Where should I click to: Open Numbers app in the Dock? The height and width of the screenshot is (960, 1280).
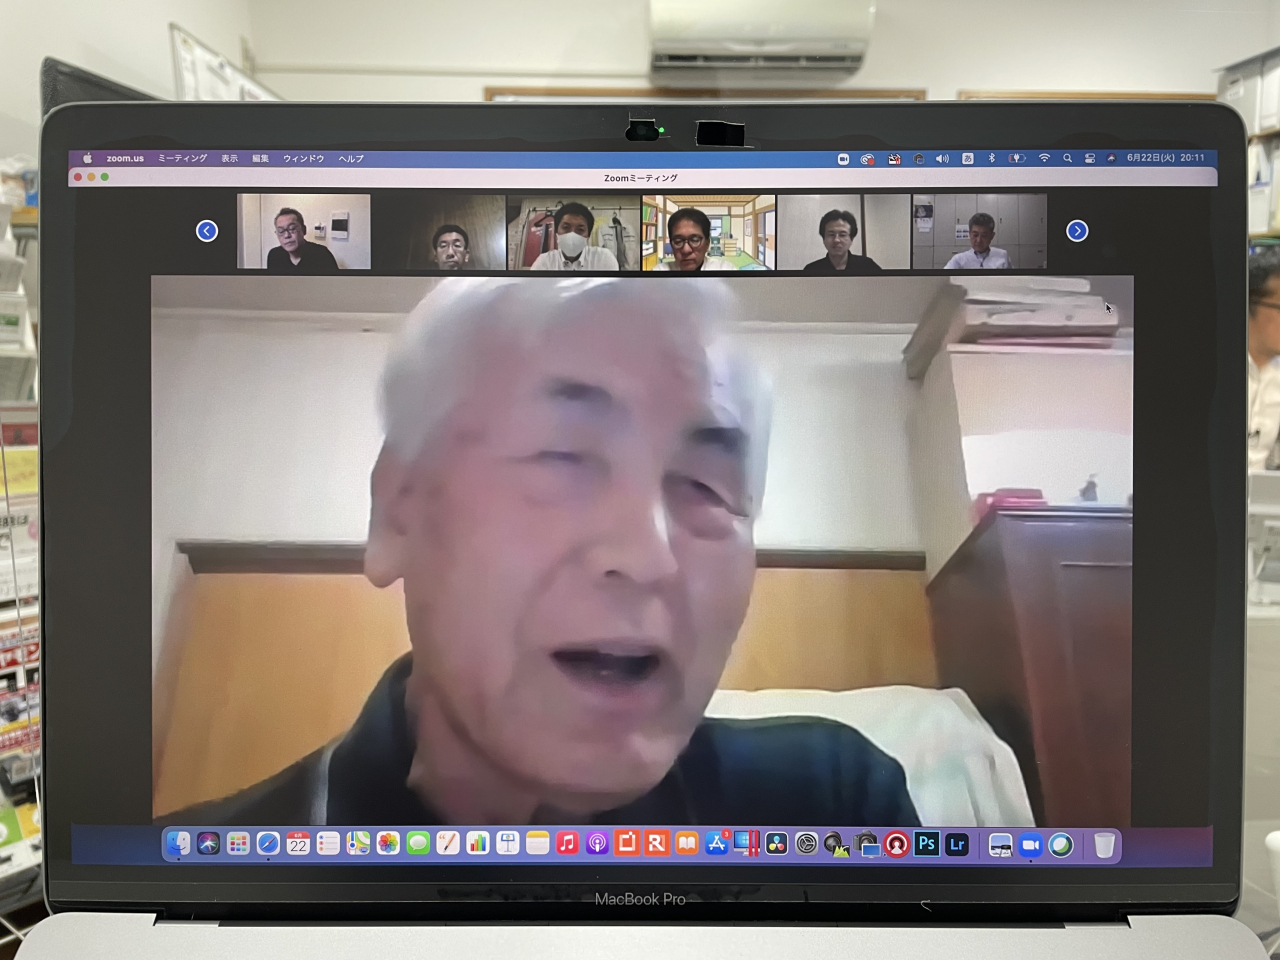[x=478, y=844]
